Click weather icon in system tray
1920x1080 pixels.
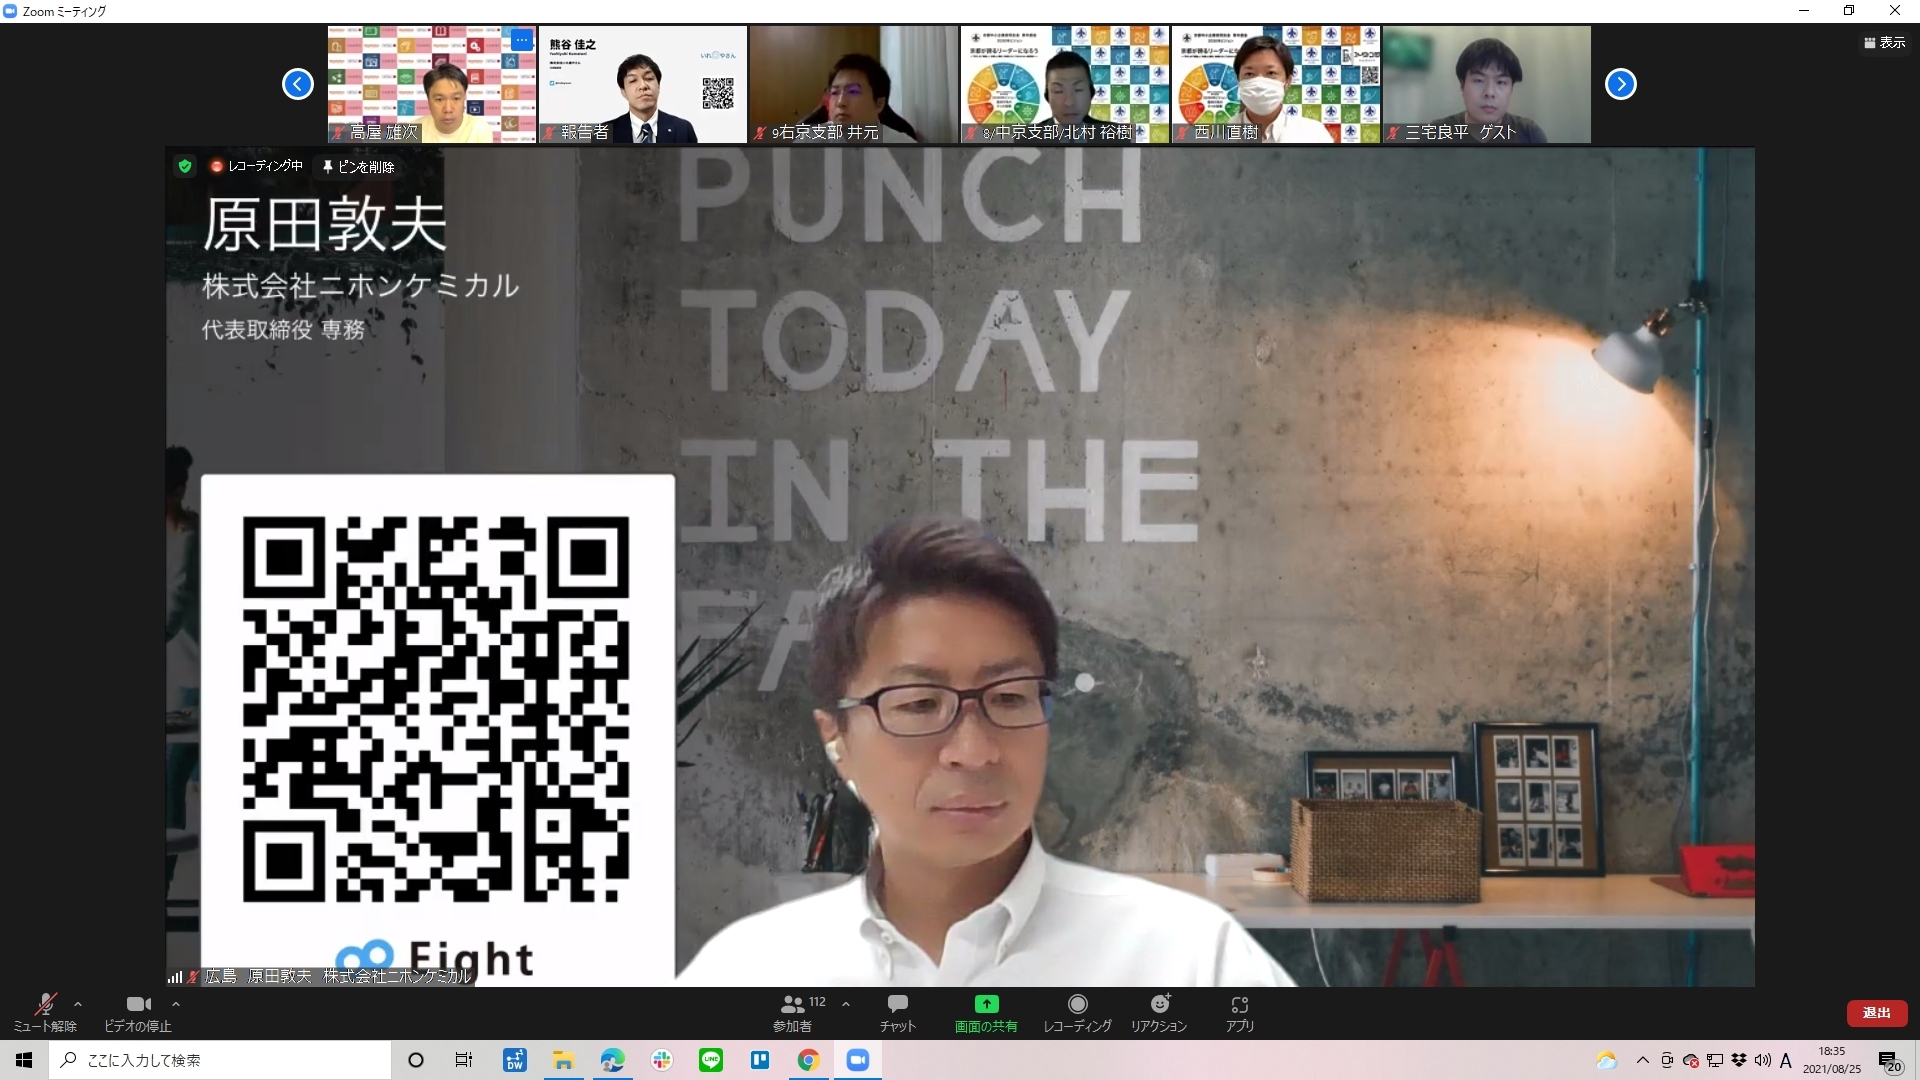click(1606, 1061)
